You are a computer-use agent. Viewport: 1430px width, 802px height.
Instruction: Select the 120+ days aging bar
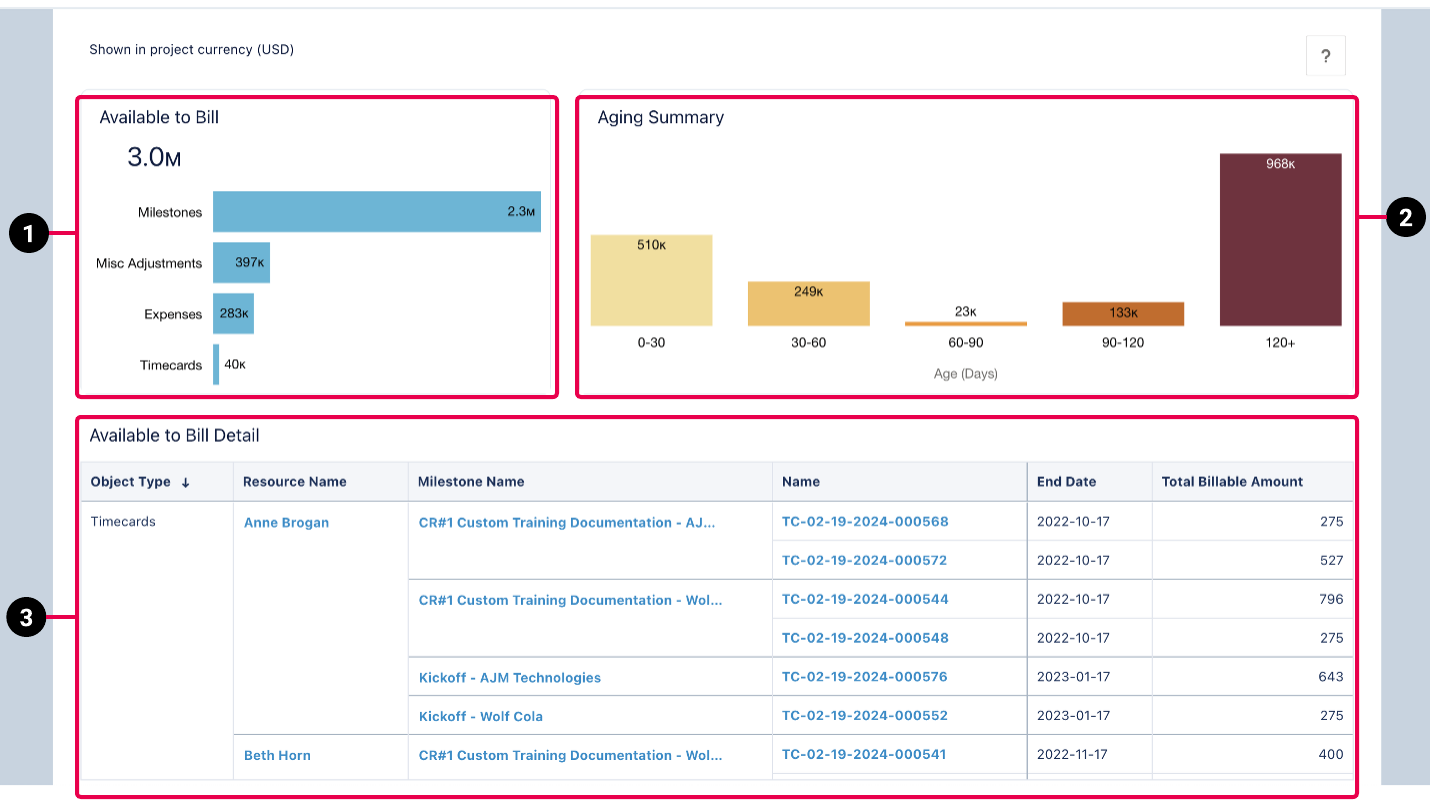click(x=1280, y=240)
